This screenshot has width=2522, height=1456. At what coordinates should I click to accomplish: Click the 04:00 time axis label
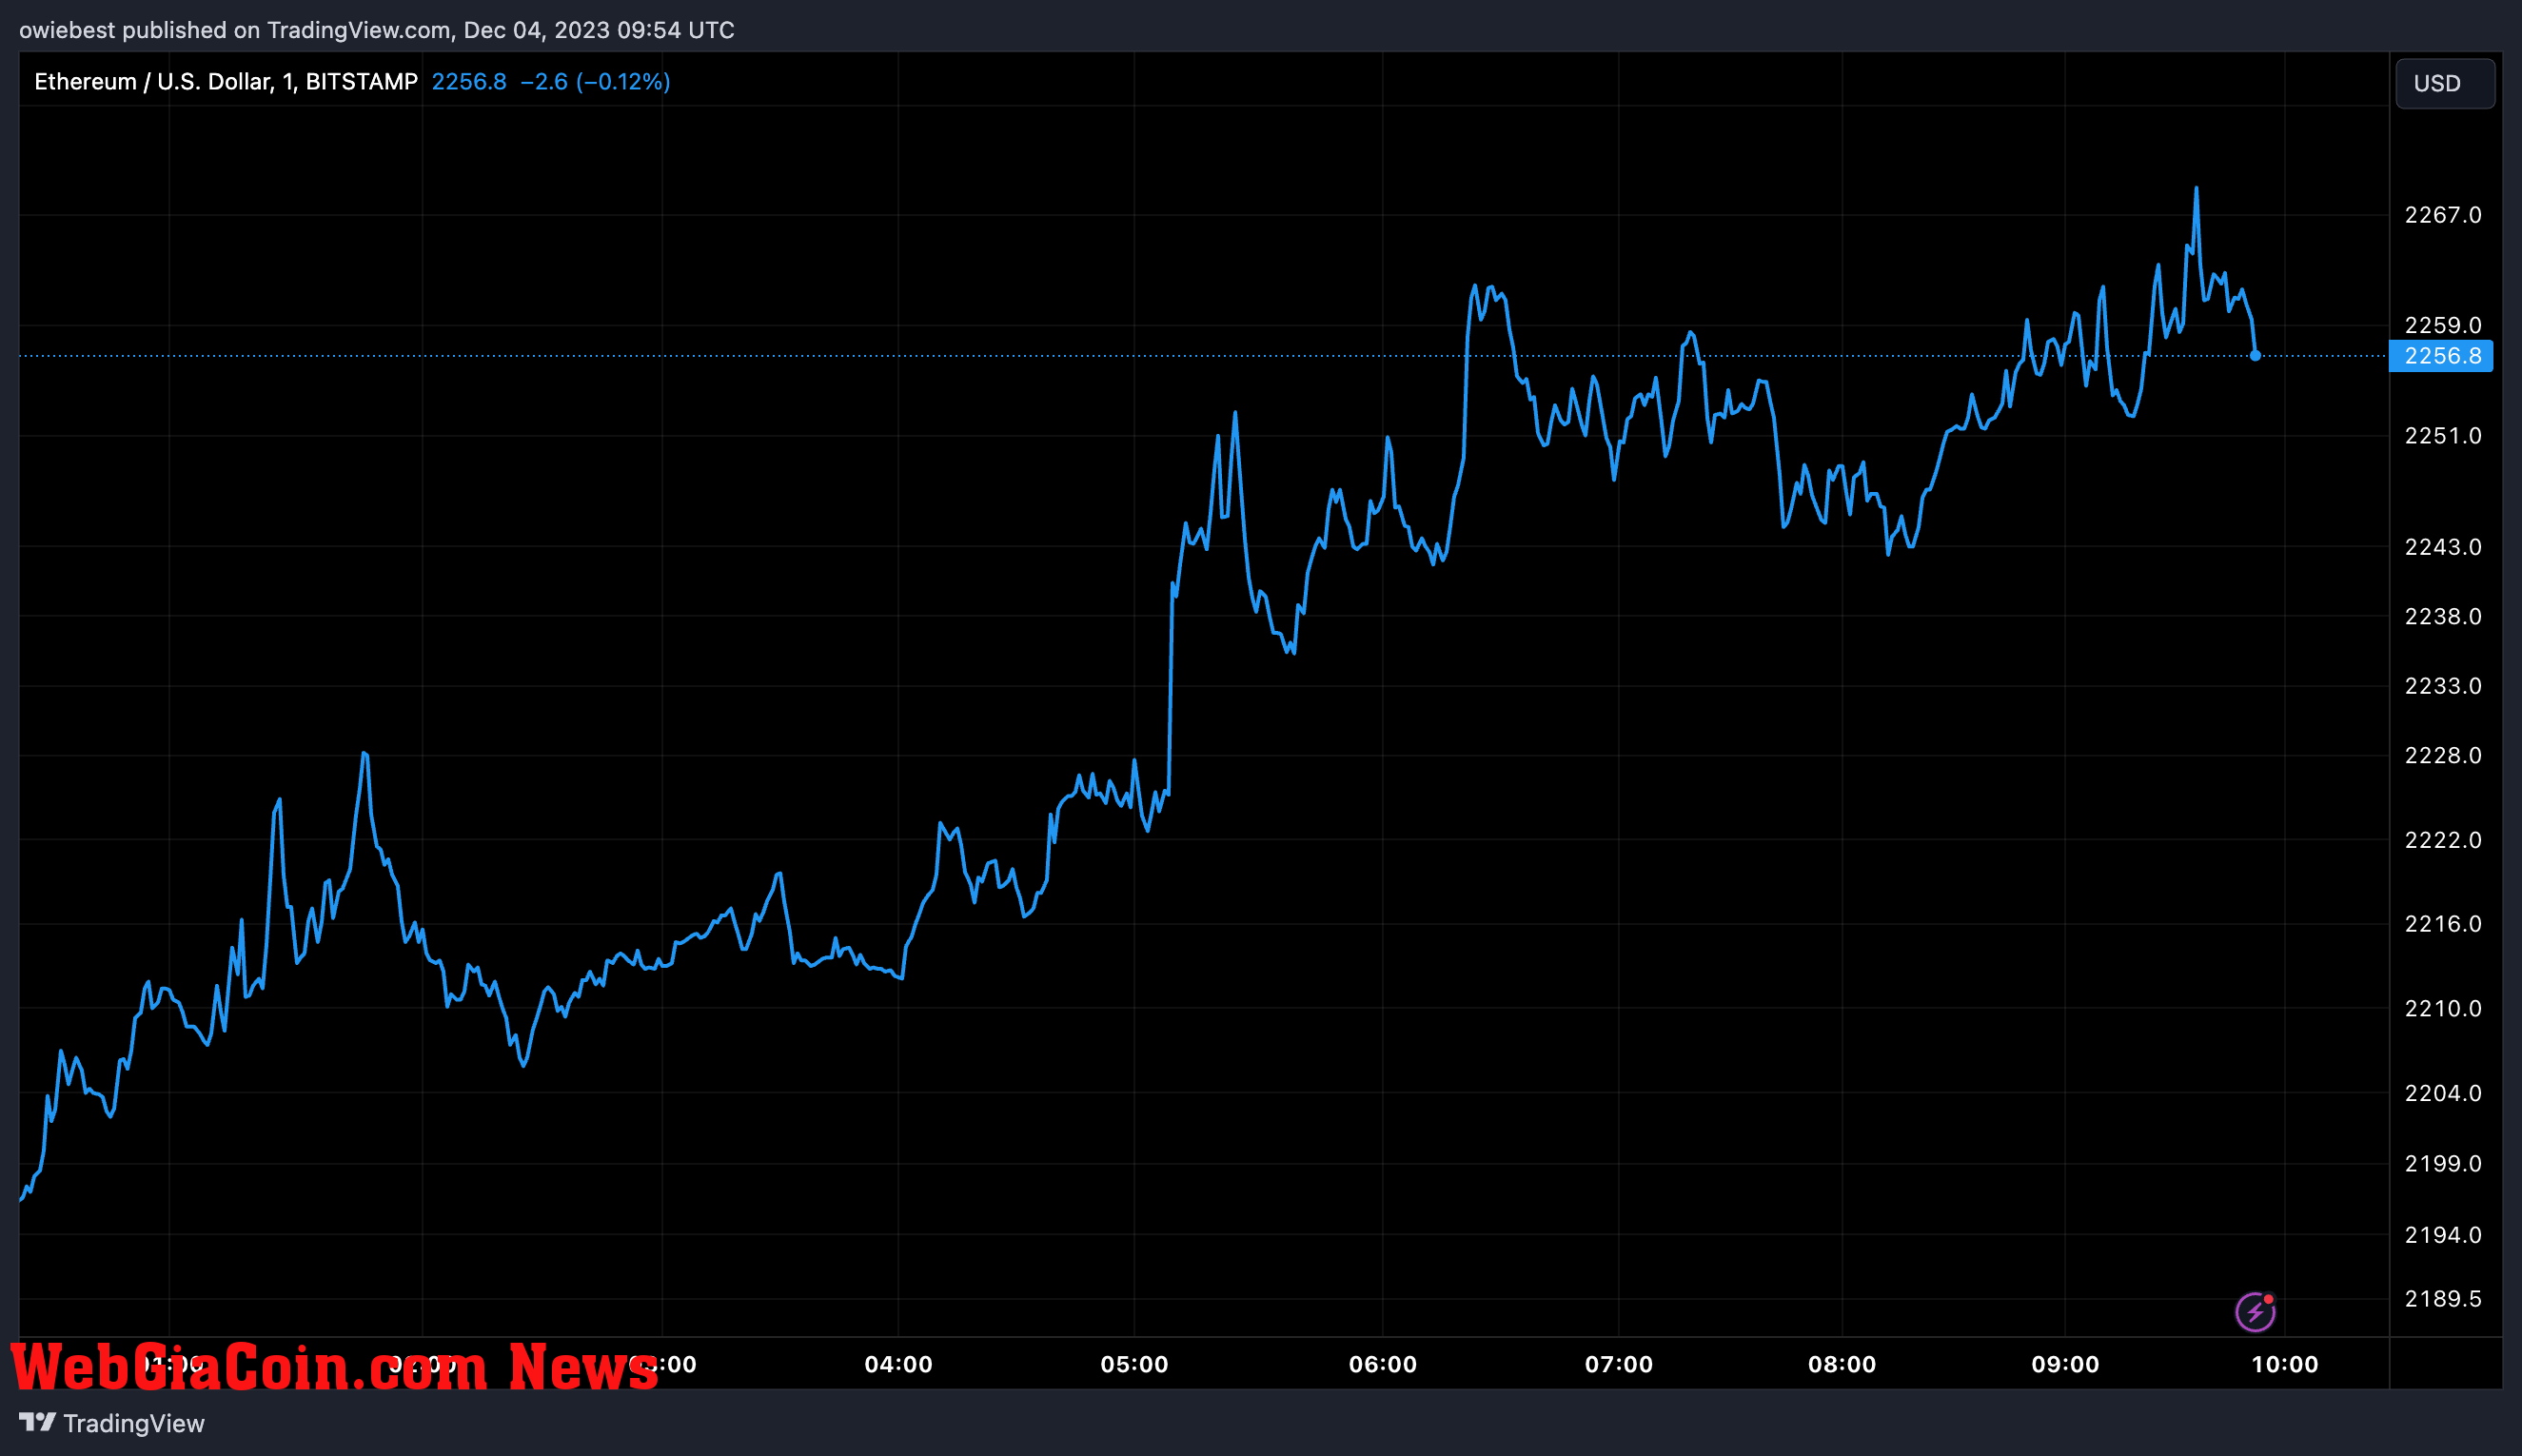pos(898,1364)
